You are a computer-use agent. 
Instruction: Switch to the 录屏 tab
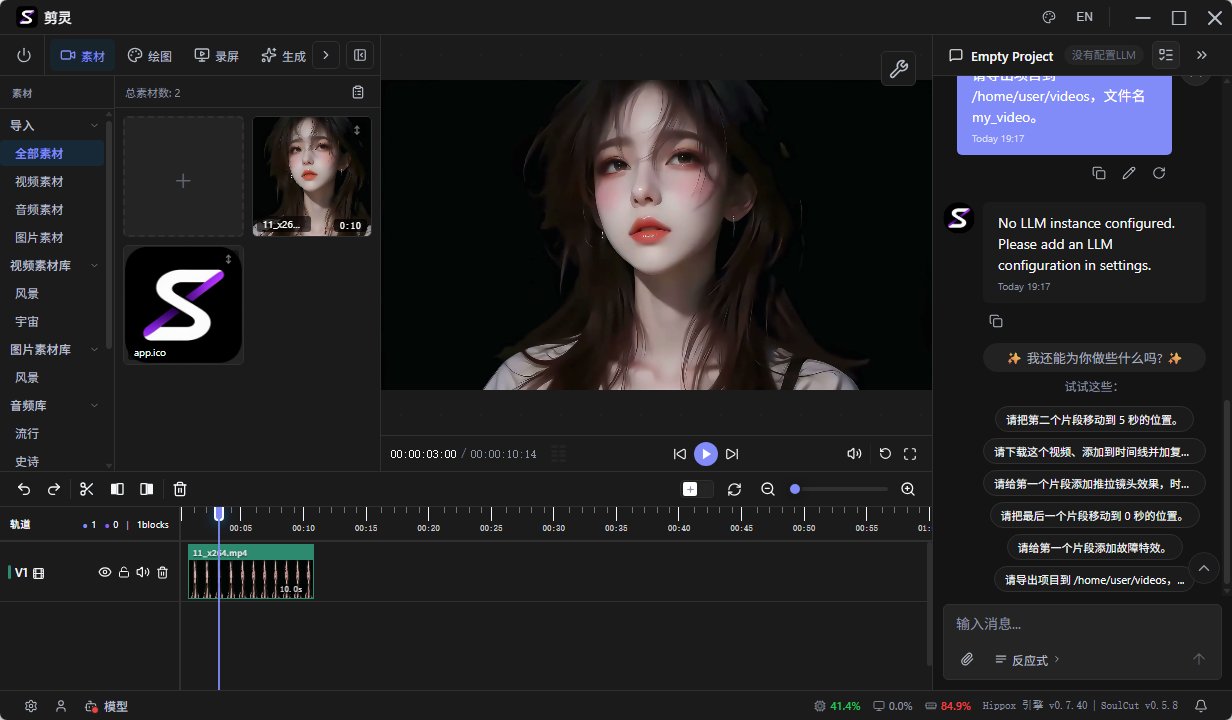pyautogui.click(x=217, y=56)
